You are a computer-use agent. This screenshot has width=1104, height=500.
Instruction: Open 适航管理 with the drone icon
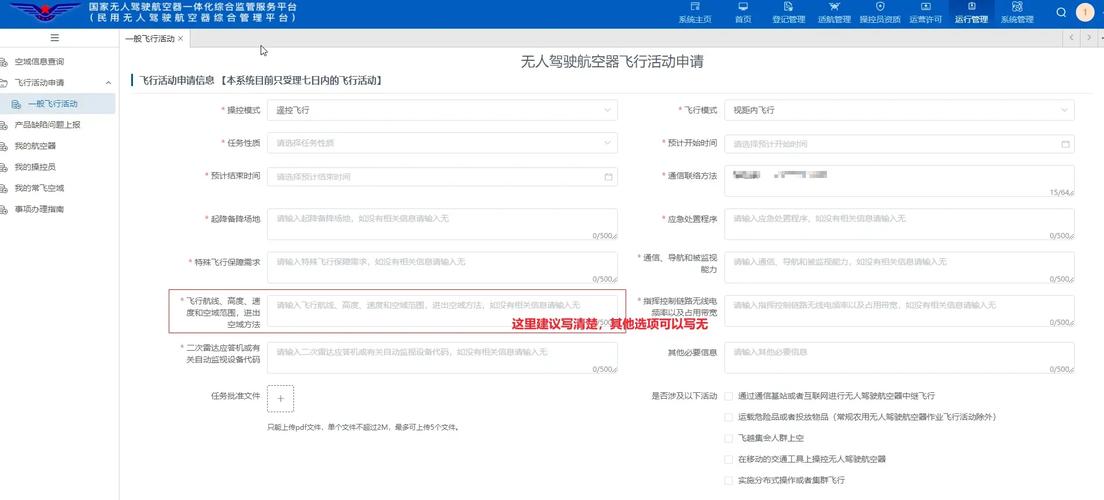(x=834, y=13)
